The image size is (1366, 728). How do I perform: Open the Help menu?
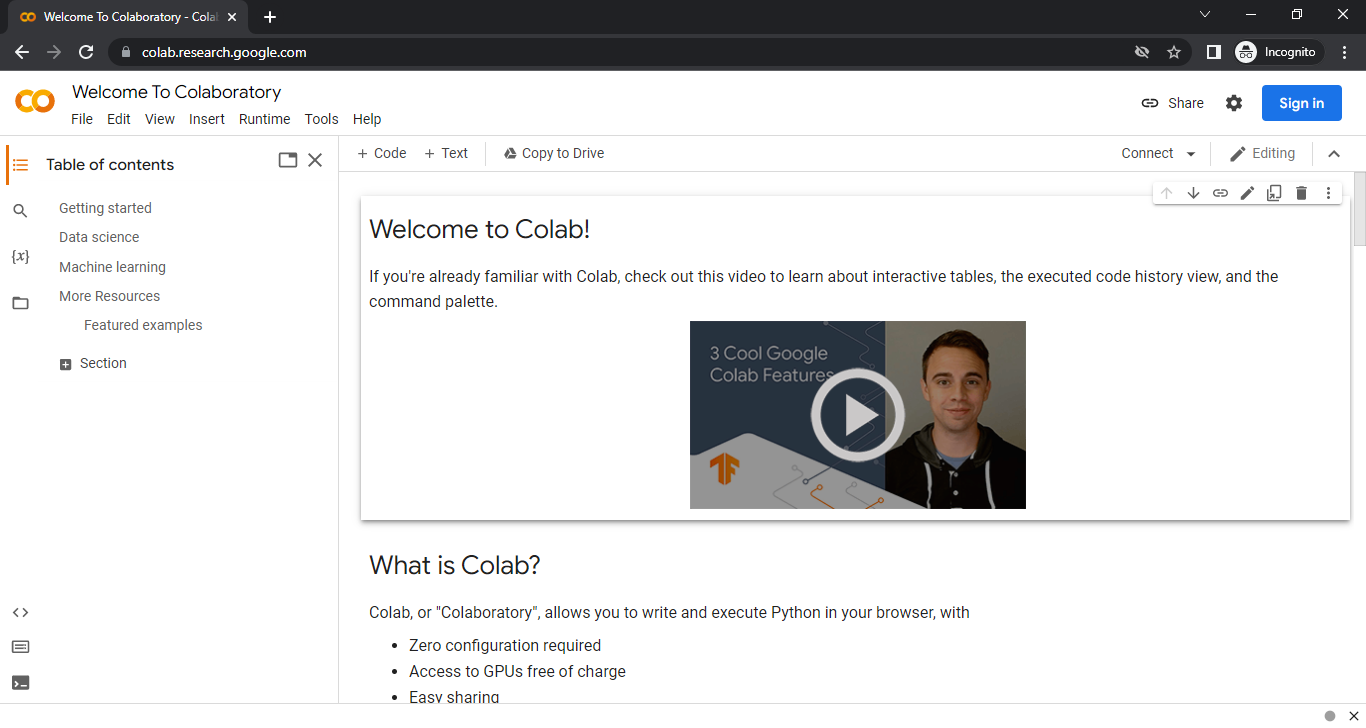point(367,119)
